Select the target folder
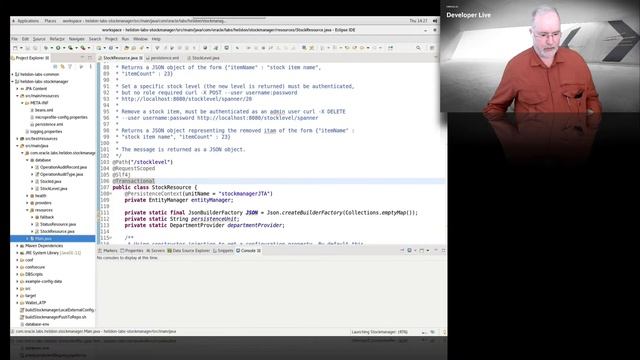Viewport: 640px width, 360px height. tap(30, 296)
